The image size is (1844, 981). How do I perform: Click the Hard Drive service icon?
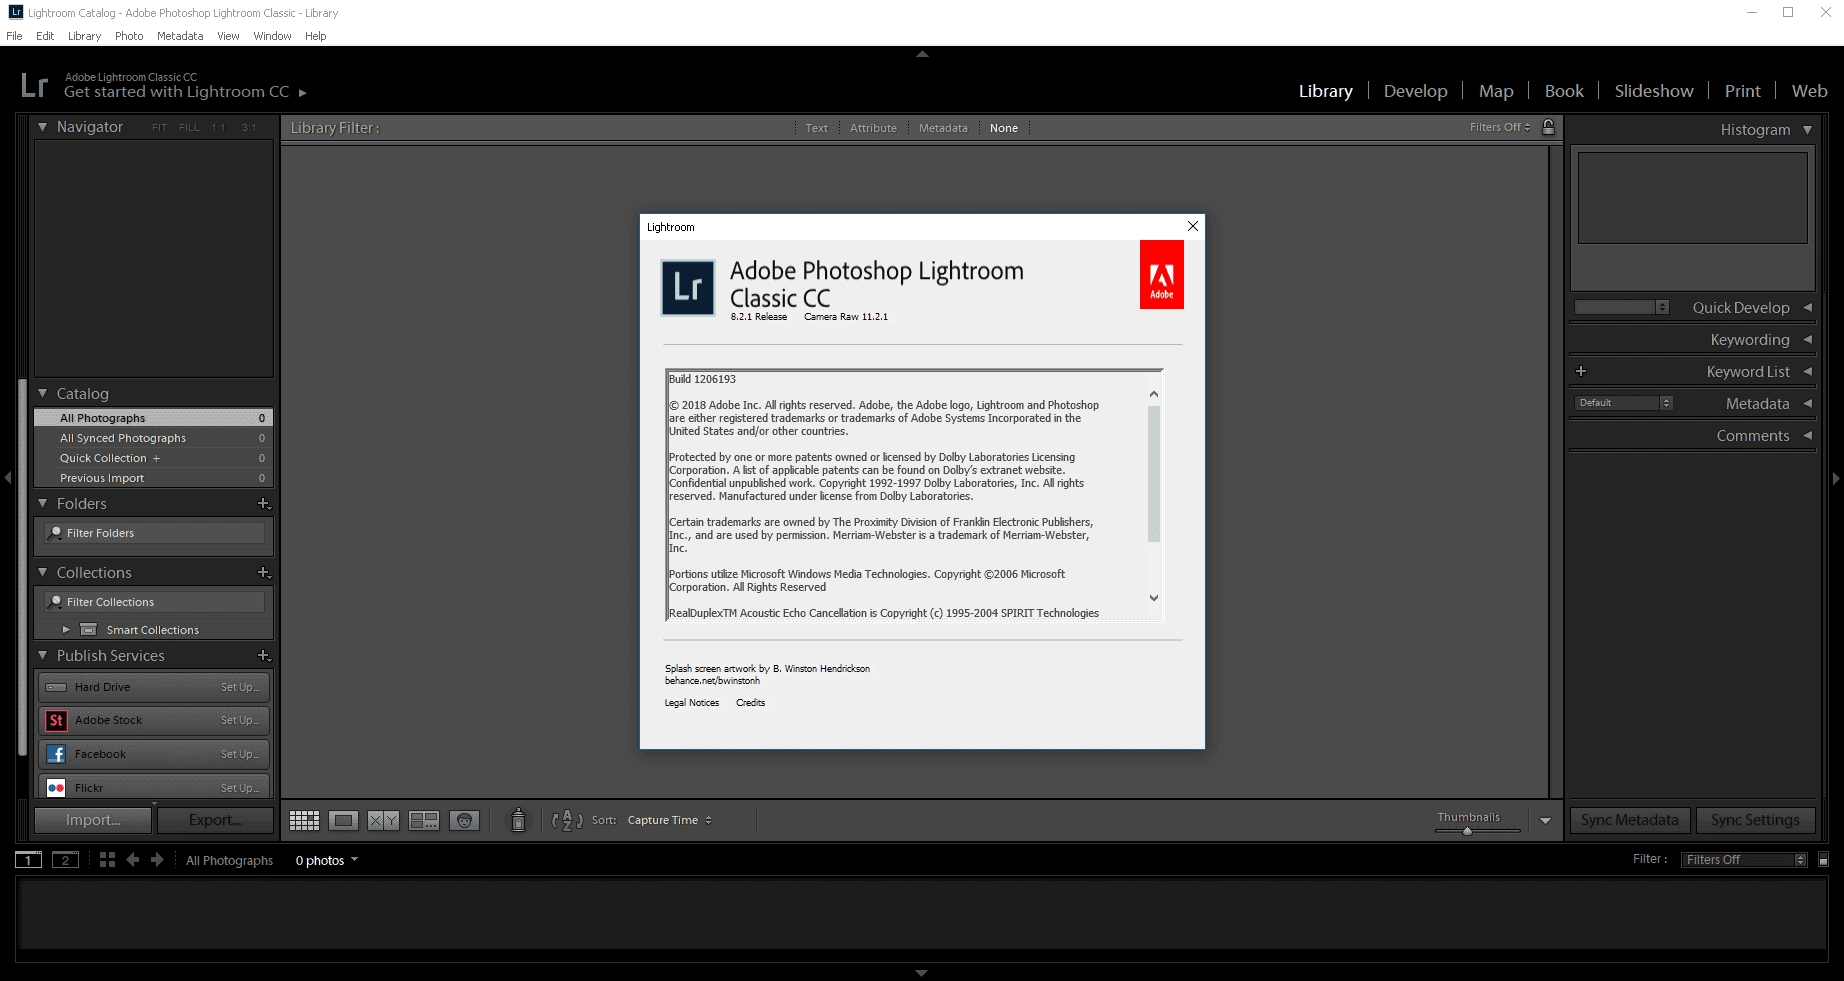tap(56, 687)
